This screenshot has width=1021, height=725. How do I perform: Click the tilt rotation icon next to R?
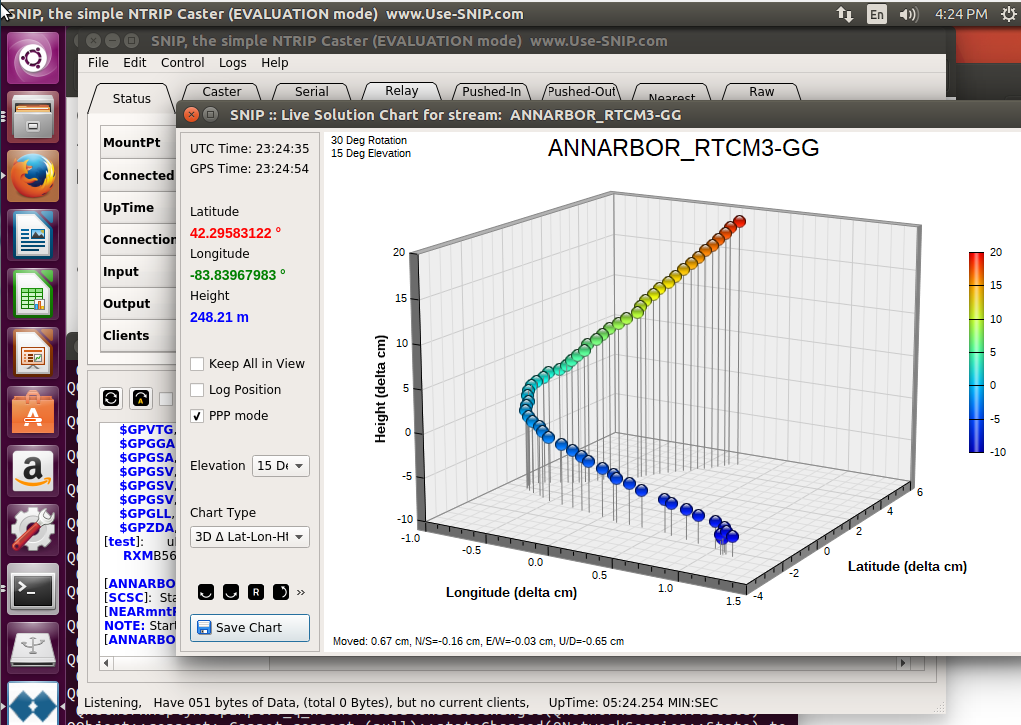tap(281, 592)
